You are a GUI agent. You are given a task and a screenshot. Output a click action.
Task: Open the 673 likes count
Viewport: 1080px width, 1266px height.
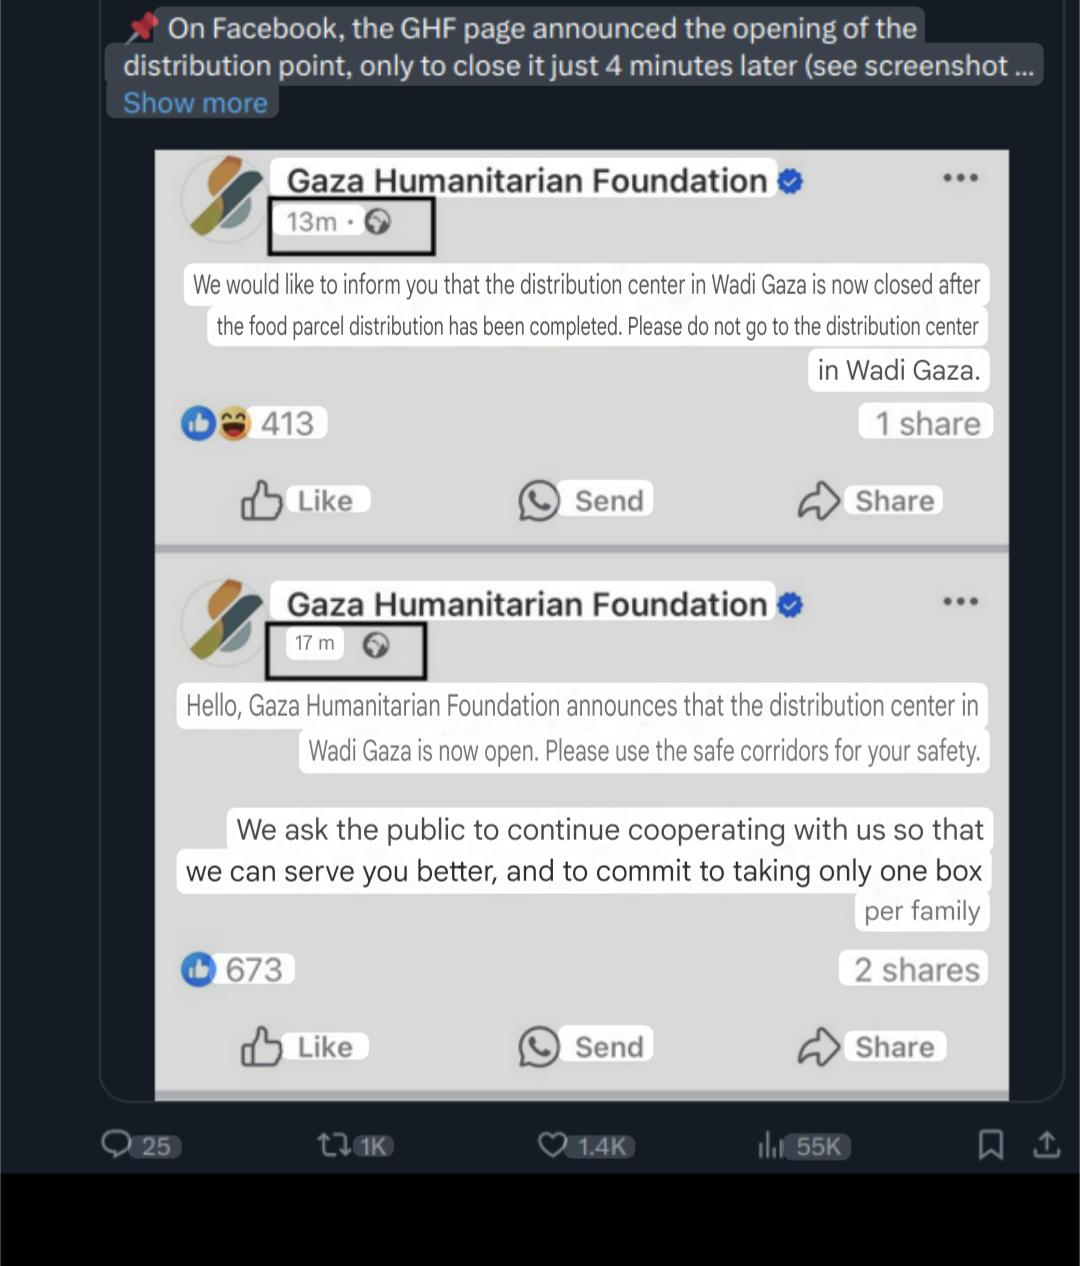click(x=237, y=969)
